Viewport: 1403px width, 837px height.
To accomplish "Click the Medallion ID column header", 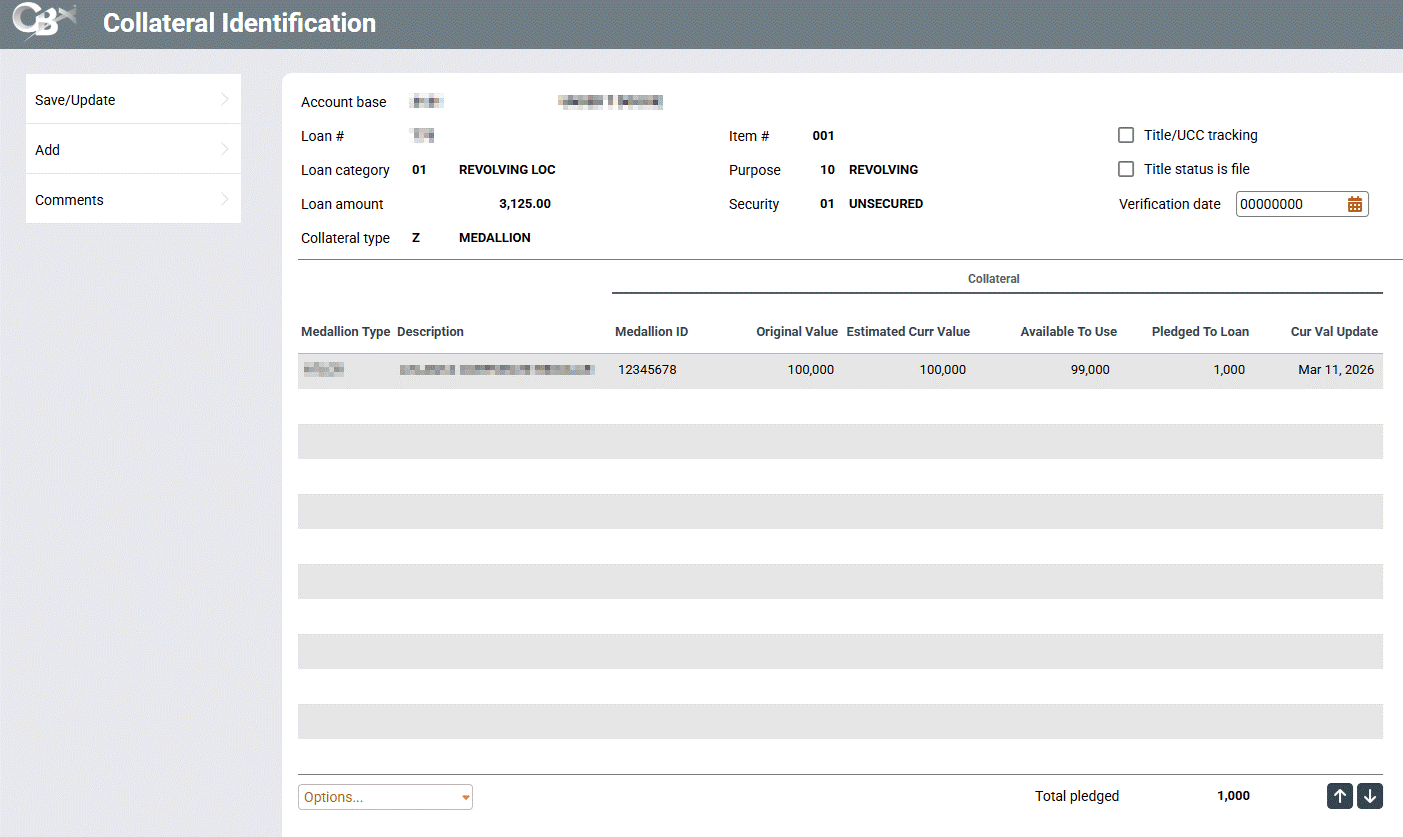I will (651, 332).
